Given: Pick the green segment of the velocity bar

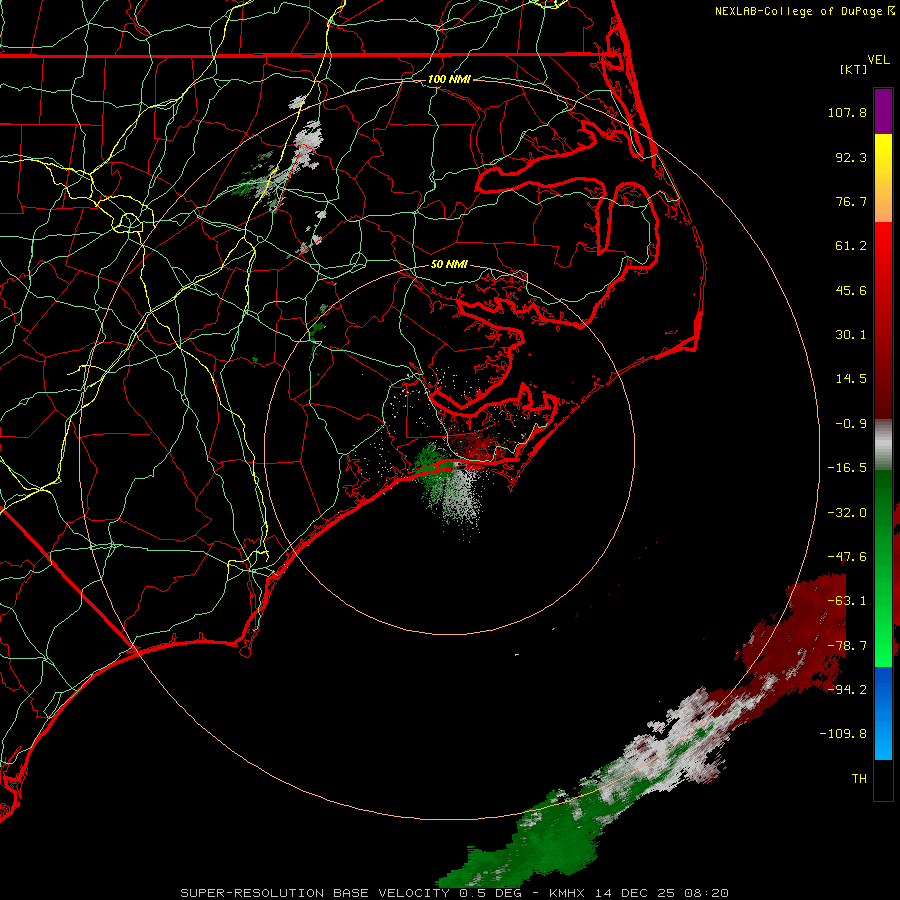Looking at the screenshot, I should click(883, 568).
